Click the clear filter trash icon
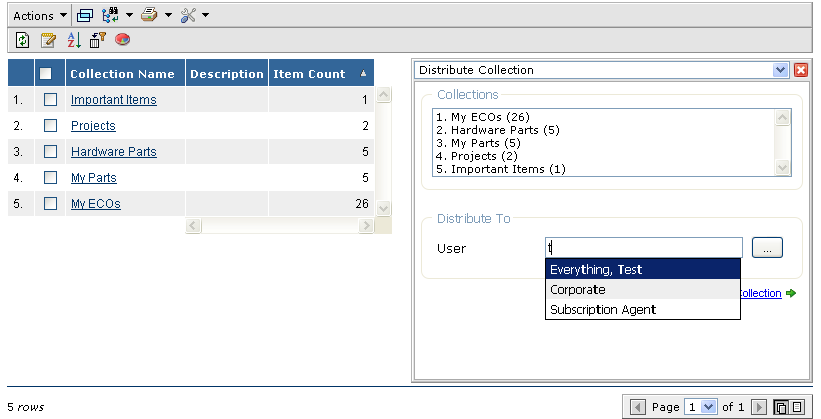 [98, 40]
